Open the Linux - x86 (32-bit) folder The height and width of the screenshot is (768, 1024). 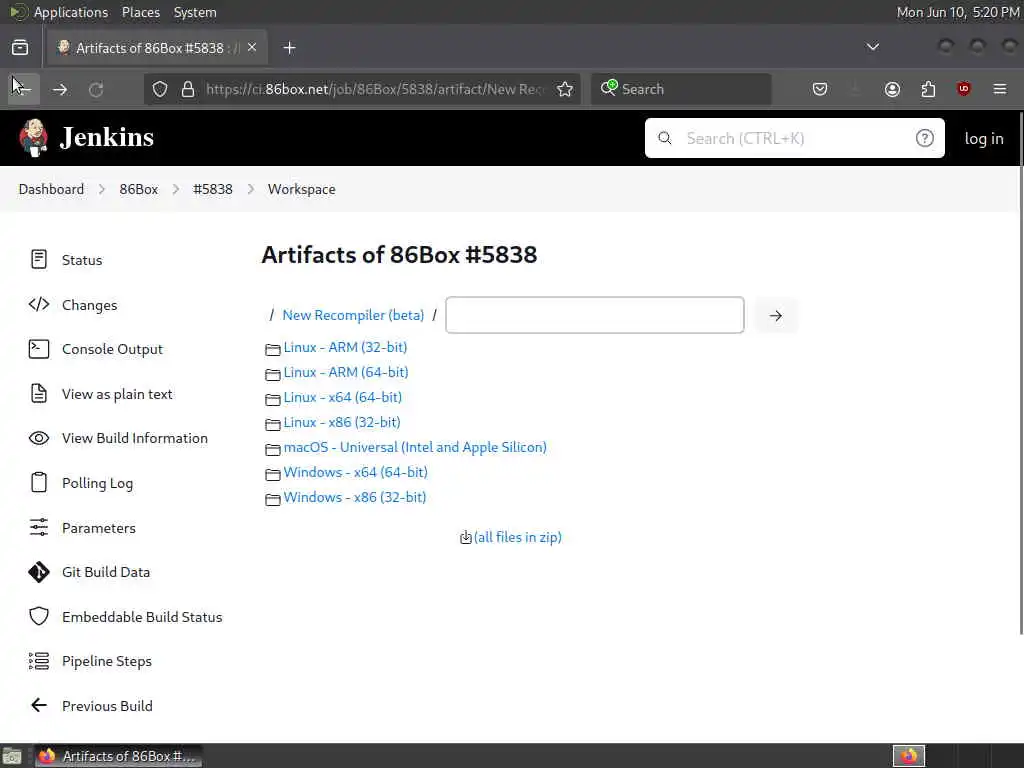coord(342,422)
